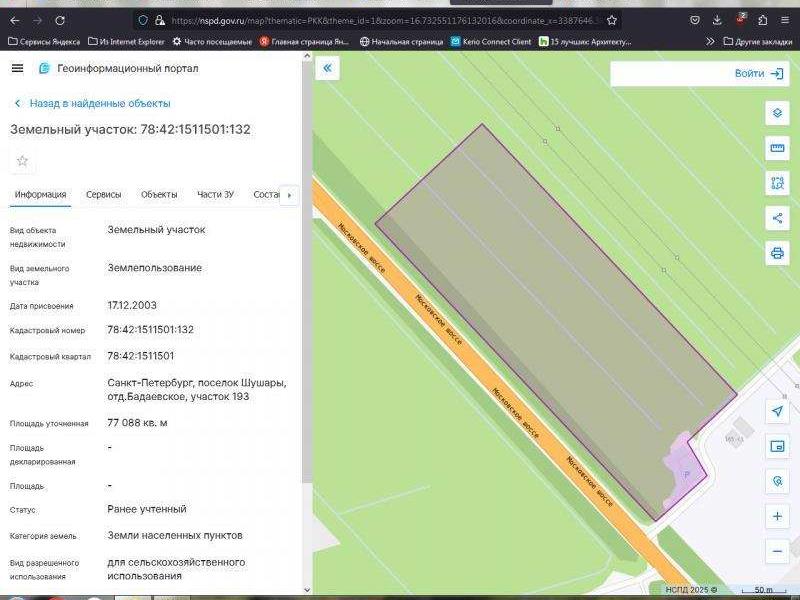Reload the page in browser

tap(60, 20)
